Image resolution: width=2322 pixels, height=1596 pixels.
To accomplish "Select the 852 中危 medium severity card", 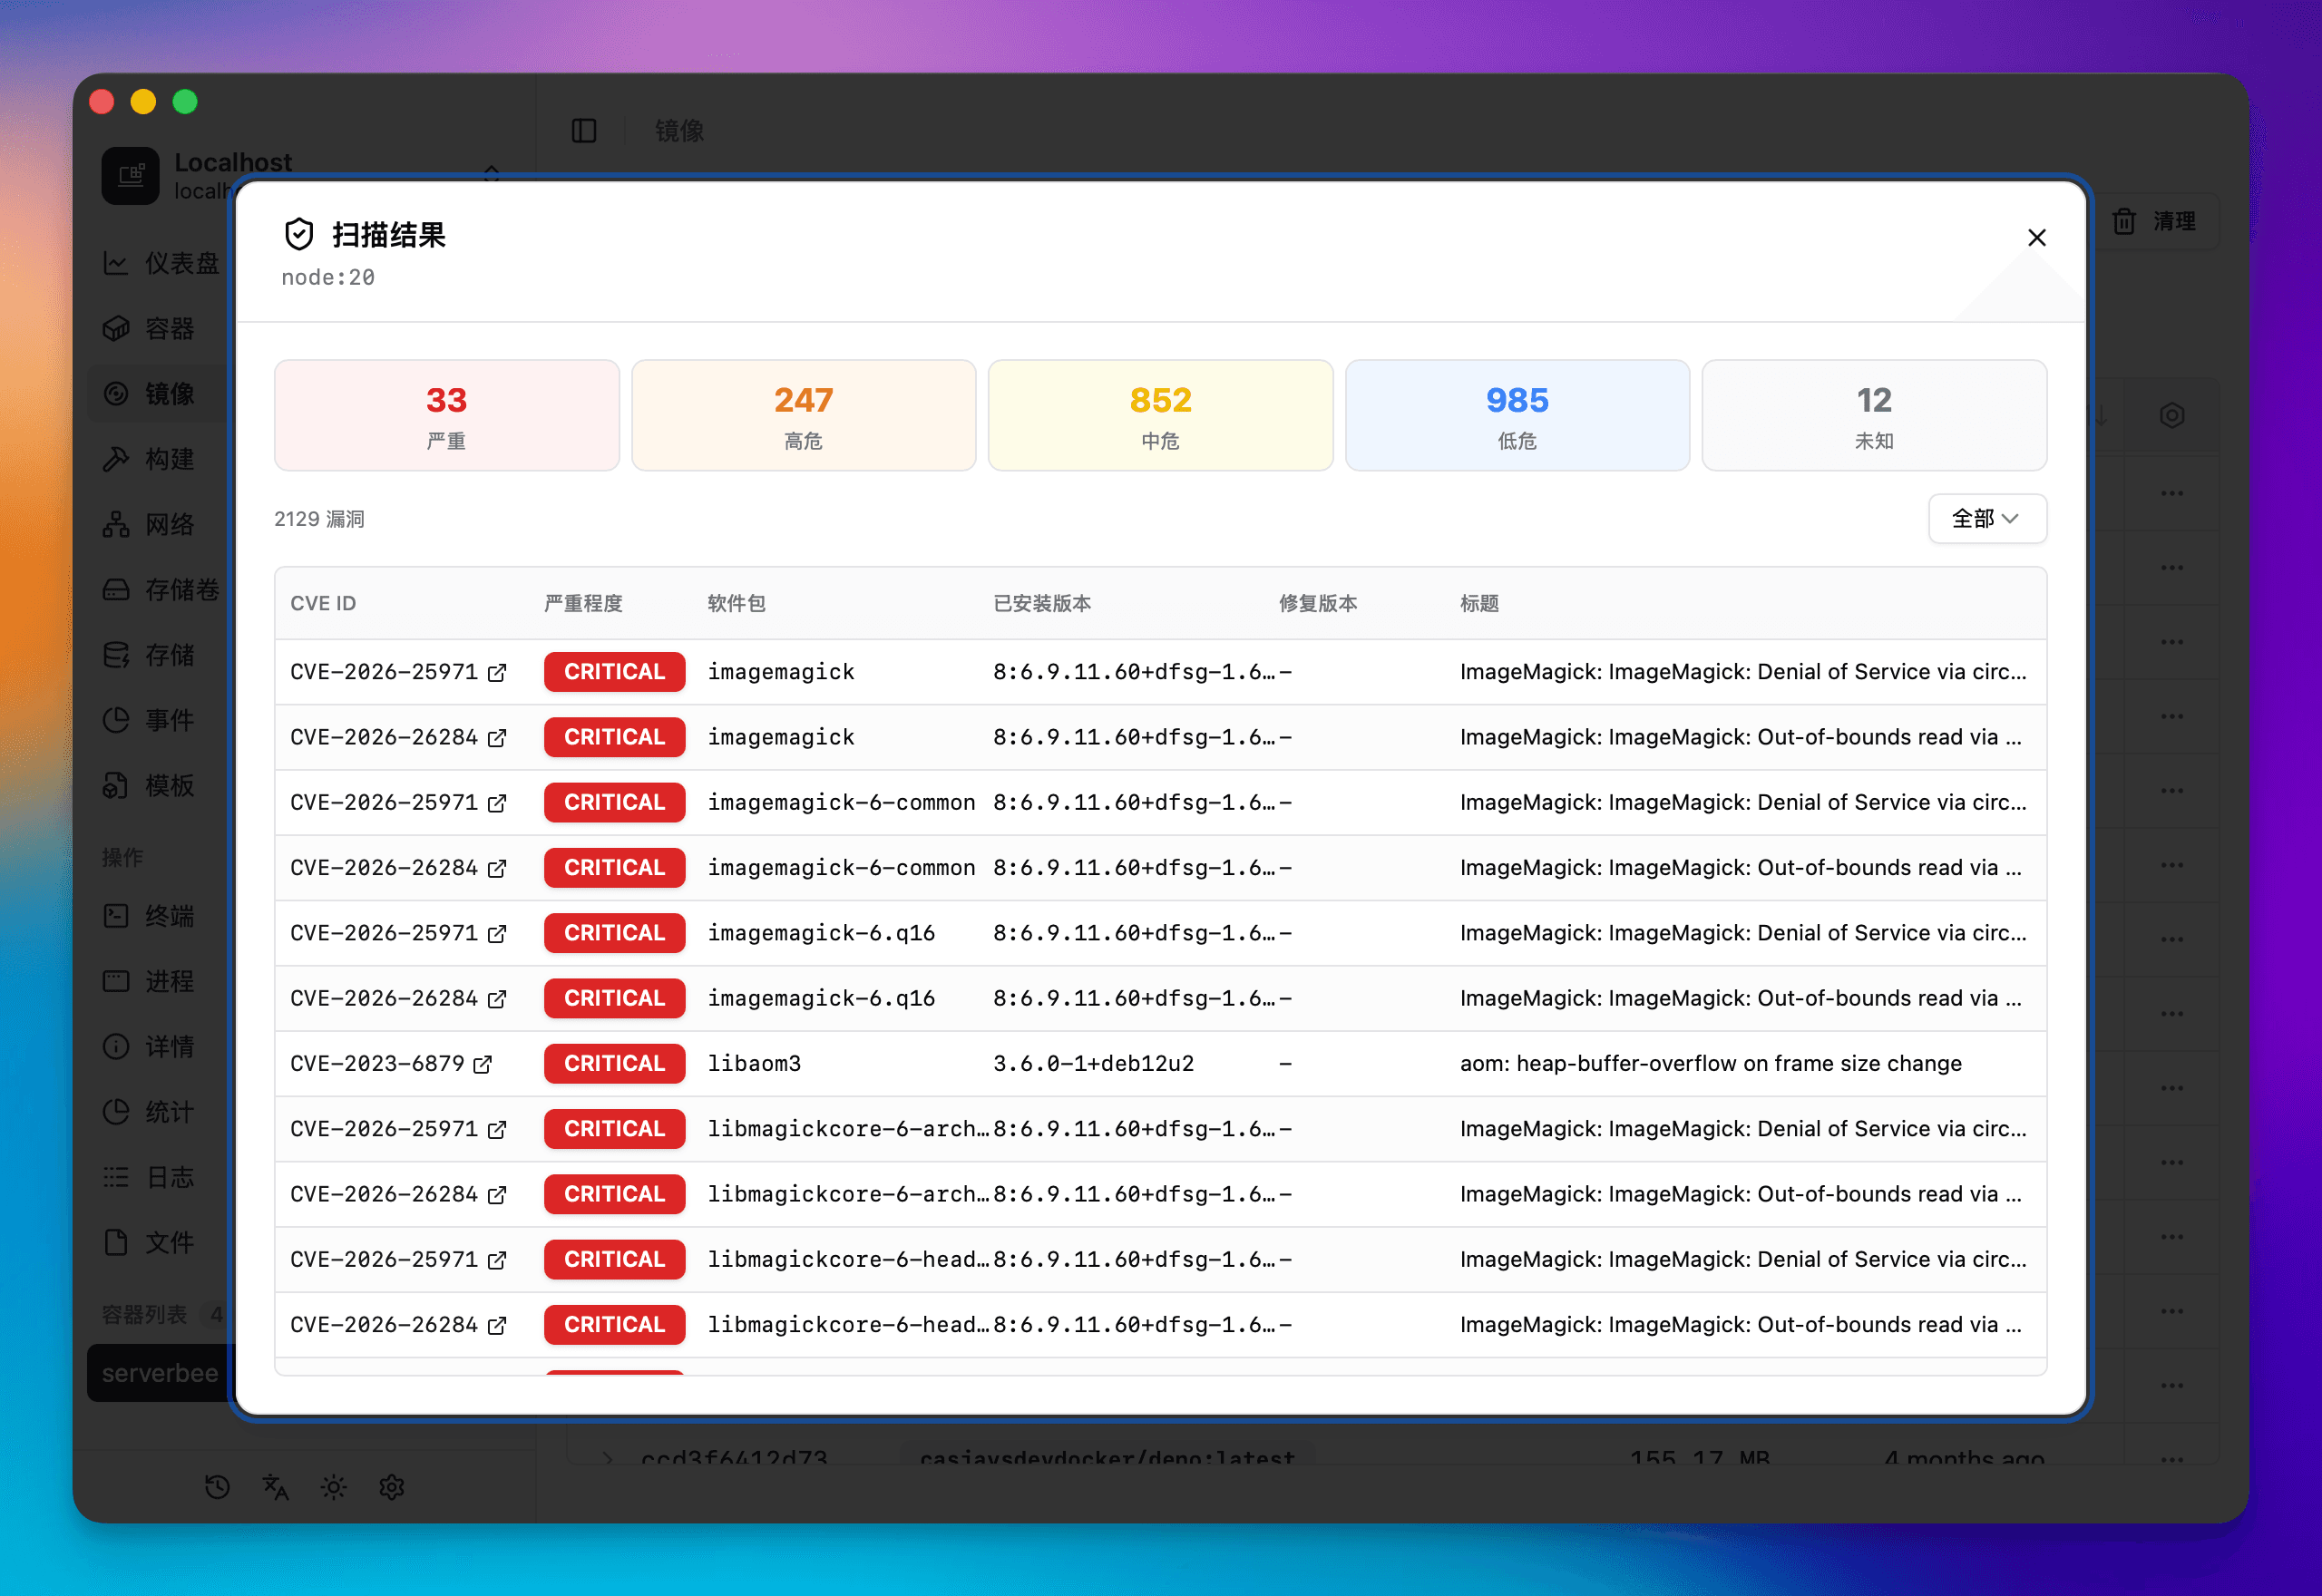I will [x=1160, y=415].
